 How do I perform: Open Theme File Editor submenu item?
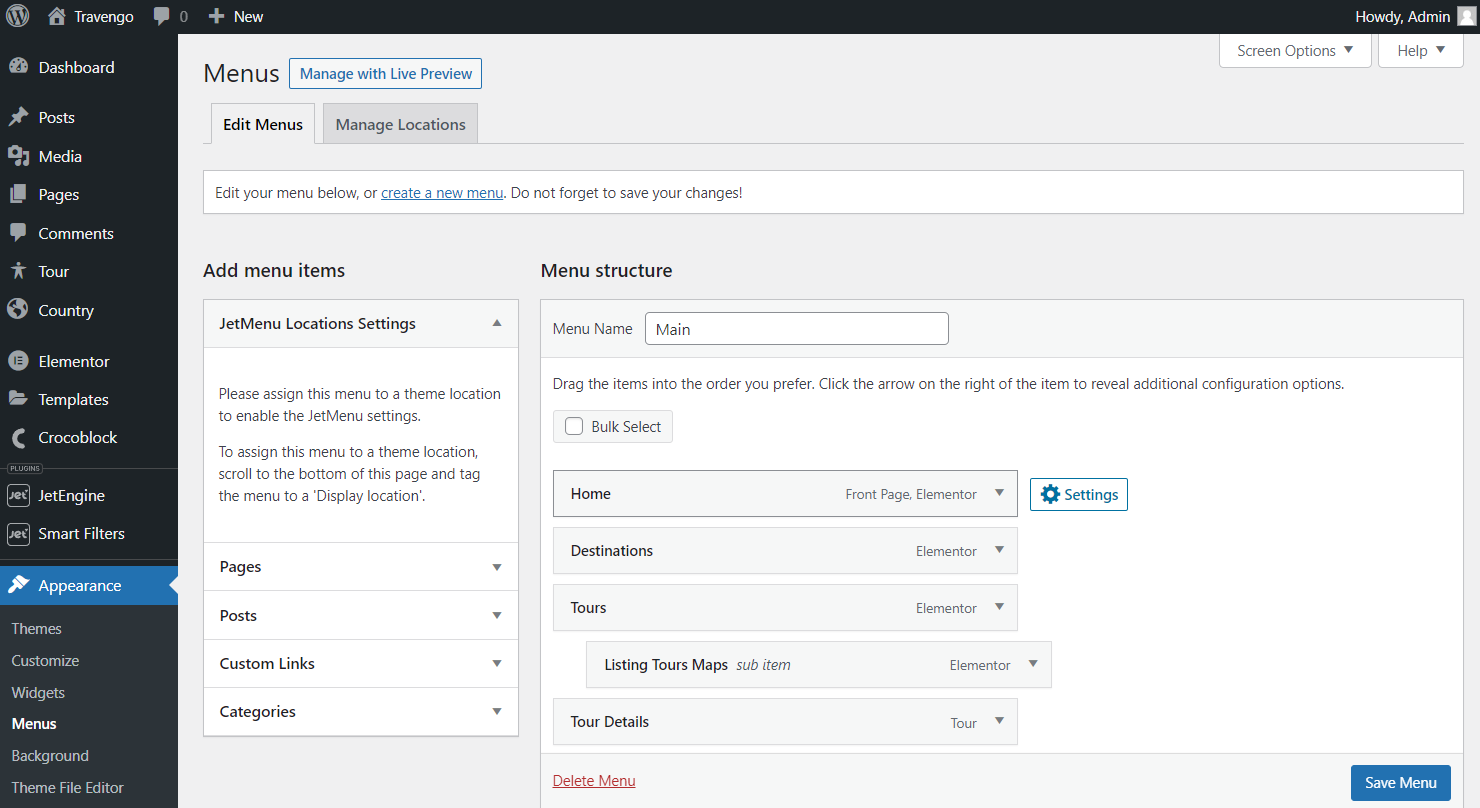[x=67, y=787]
